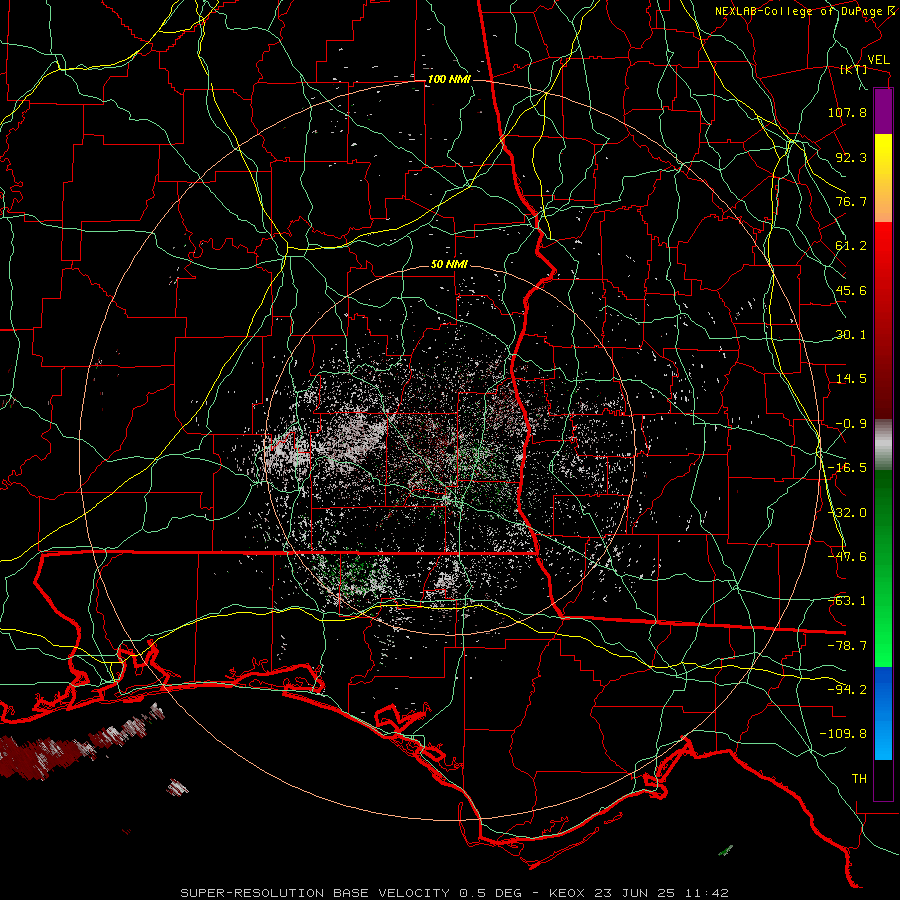900x900 pixels.
Task: Click the blue segment of the color bar
Action: [883, 713]
